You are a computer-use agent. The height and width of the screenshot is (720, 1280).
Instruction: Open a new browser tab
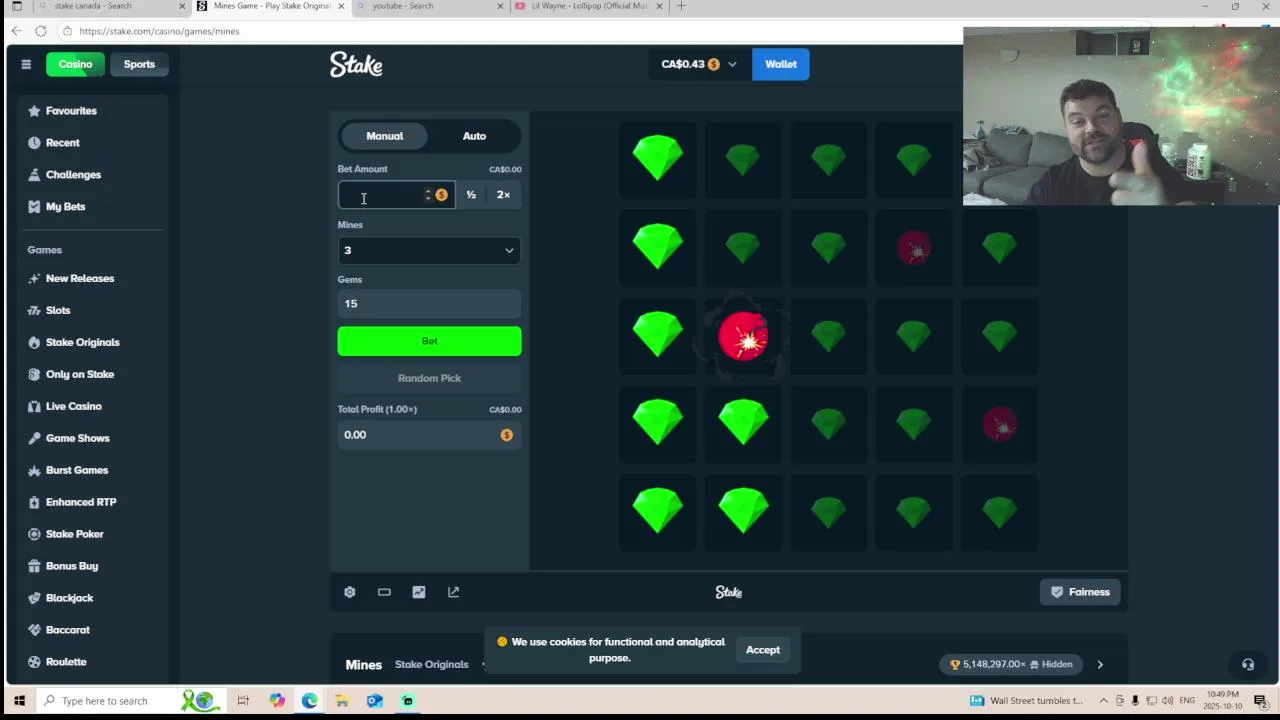681,6
